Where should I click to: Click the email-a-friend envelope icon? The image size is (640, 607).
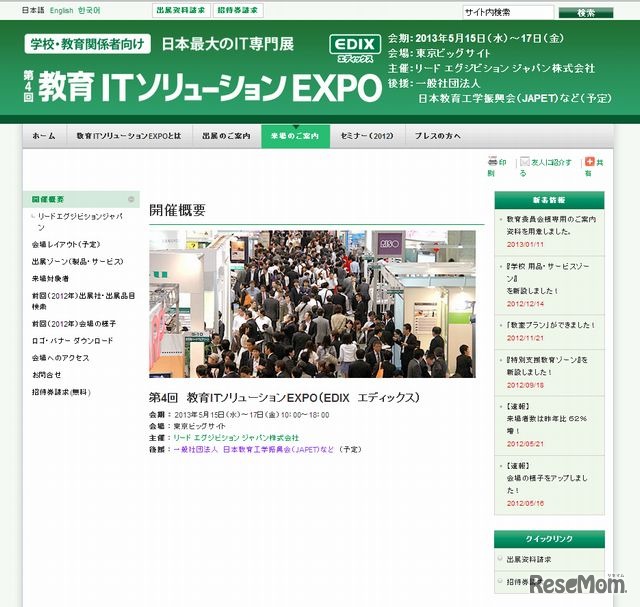(x=524, y=162)
